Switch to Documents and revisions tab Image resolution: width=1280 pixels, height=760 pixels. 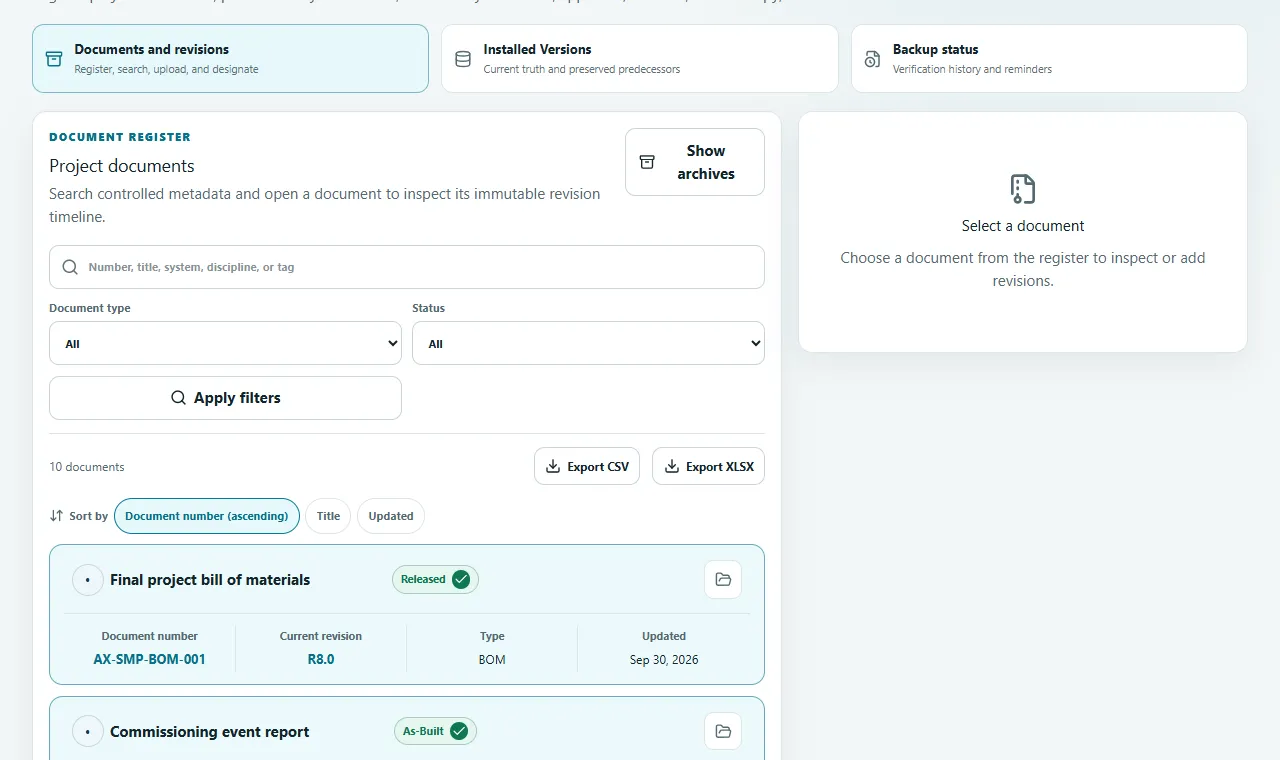click(230, 59)
